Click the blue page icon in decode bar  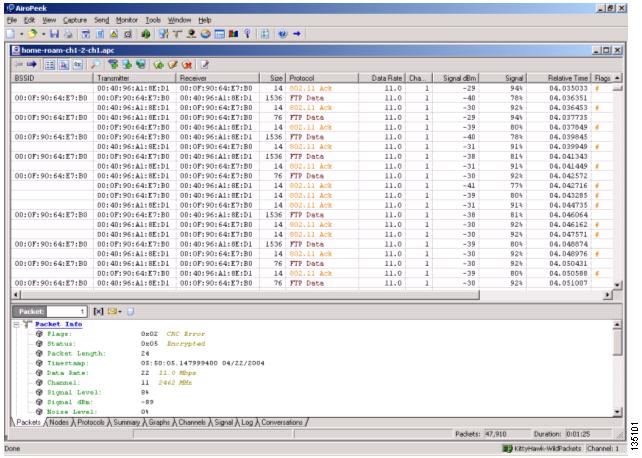(130, 311)
